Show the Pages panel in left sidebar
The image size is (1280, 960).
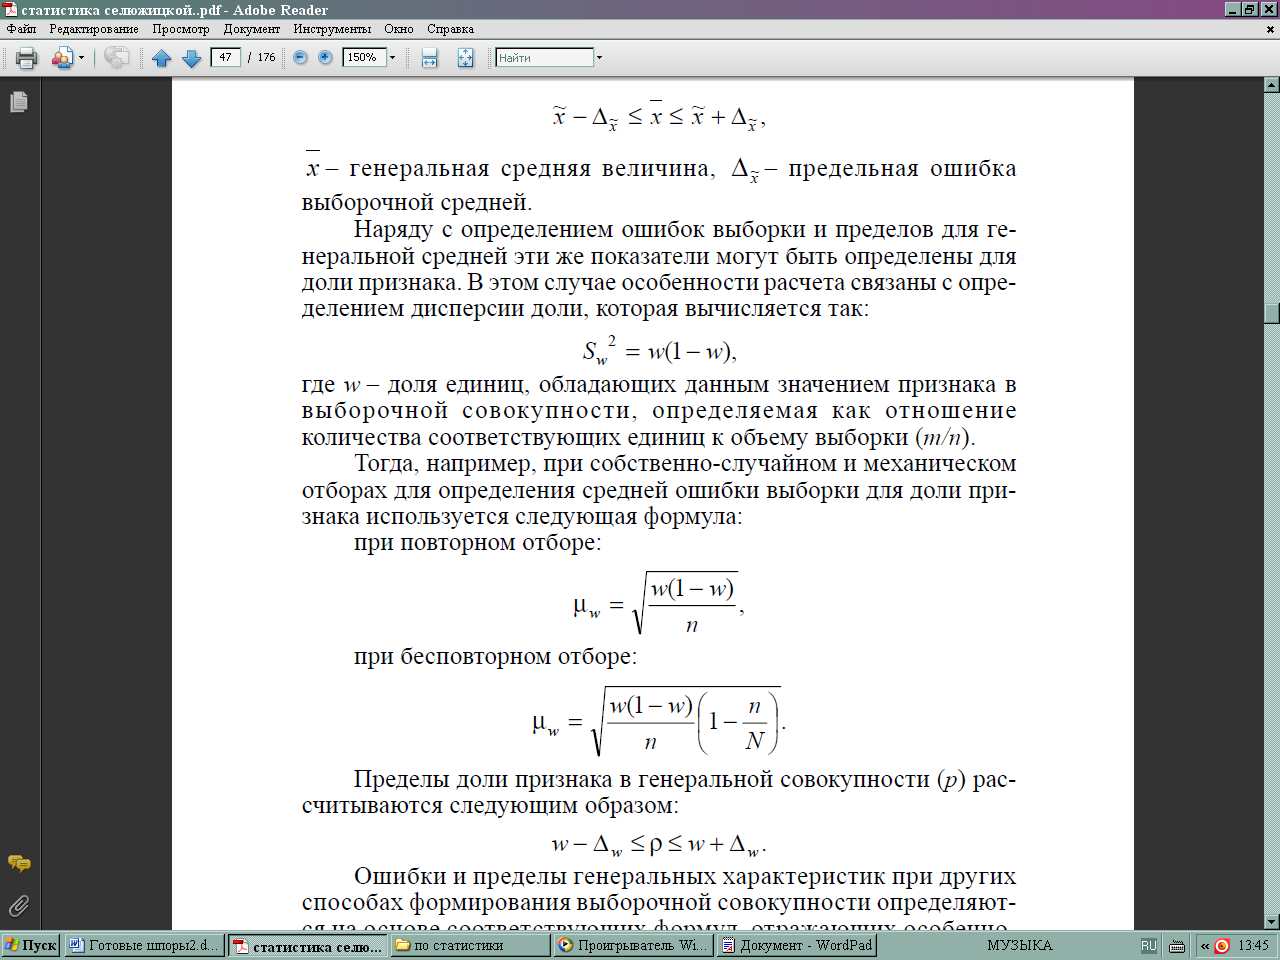tap(19, 102)
